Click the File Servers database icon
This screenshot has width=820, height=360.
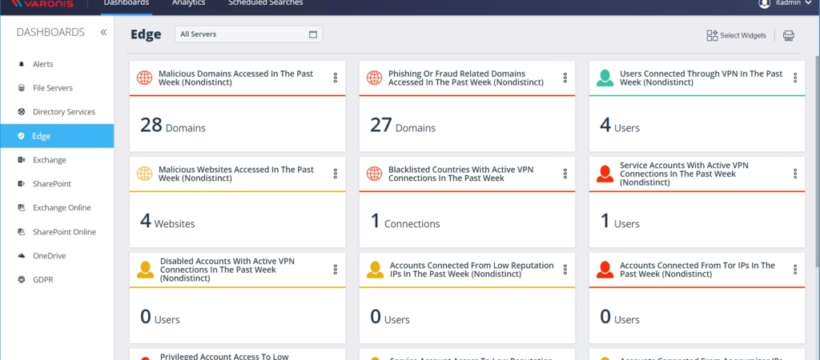[21, 88]
